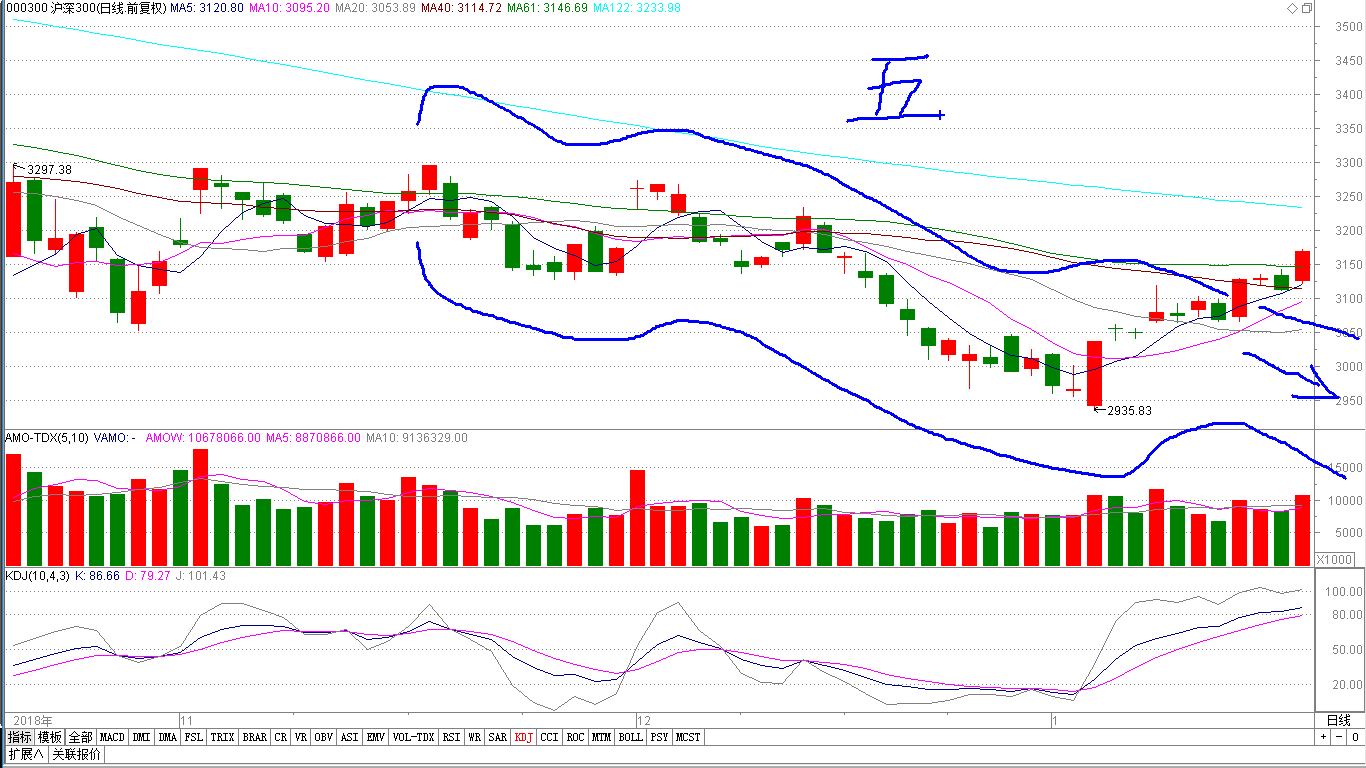1366x768 pixels.
Task: Switch indicator to VR
Action: pos(301,737)
